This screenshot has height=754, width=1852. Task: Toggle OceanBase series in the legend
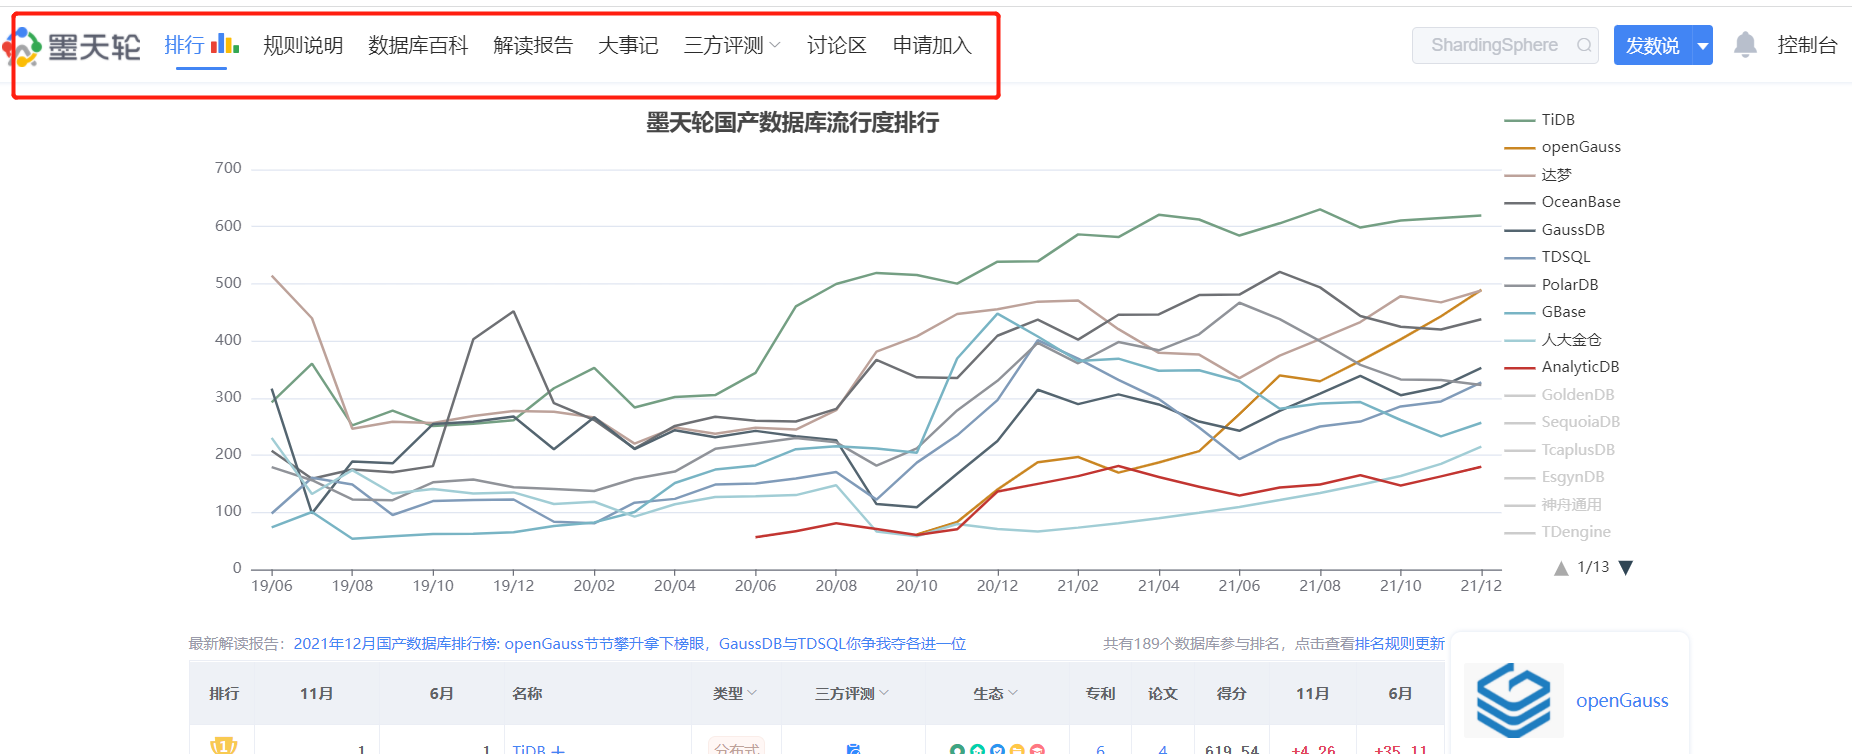pos(1563,202)
